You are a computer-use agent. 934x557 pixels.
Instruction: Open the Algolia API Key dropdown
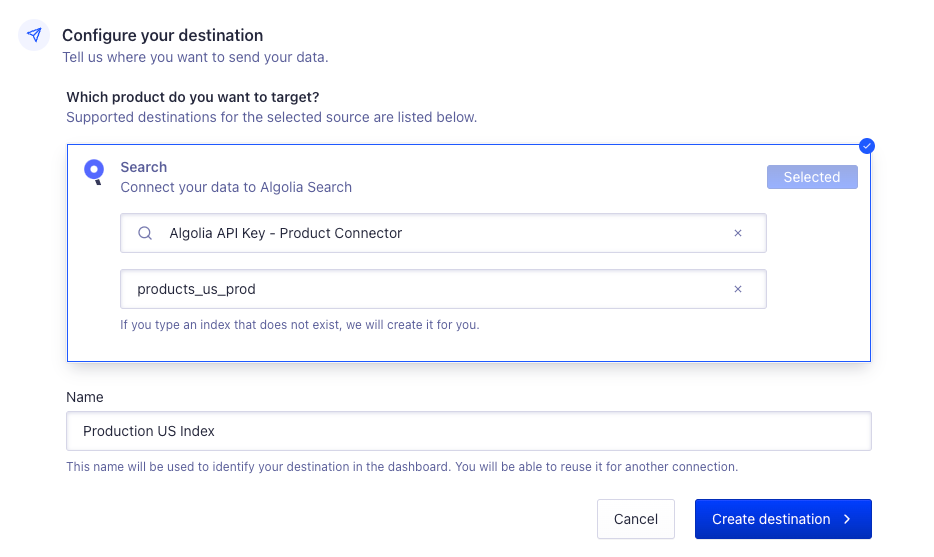[440, 233]
